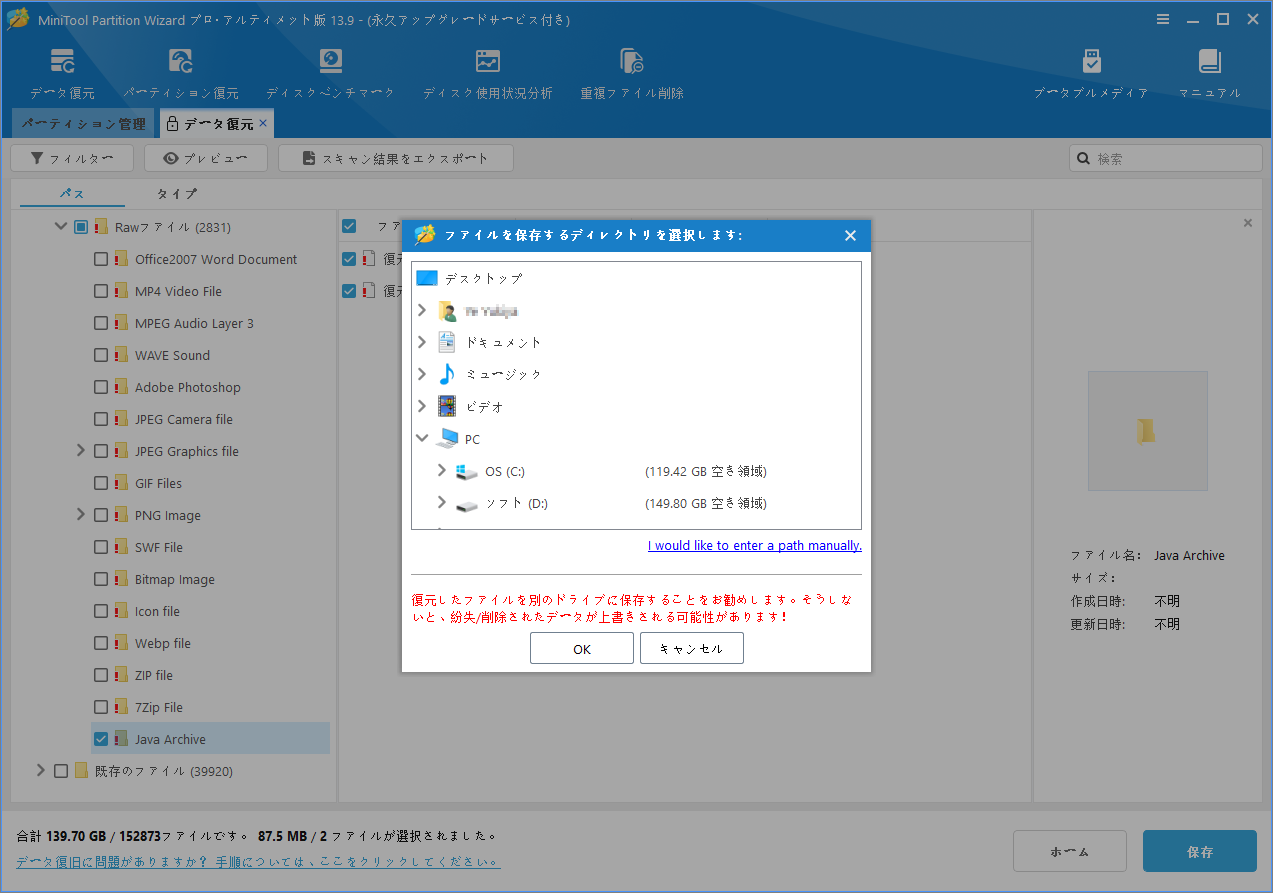Open the 重複ファイル削除 icon
Screen dimensions: 1273x893
coord(632,62)
